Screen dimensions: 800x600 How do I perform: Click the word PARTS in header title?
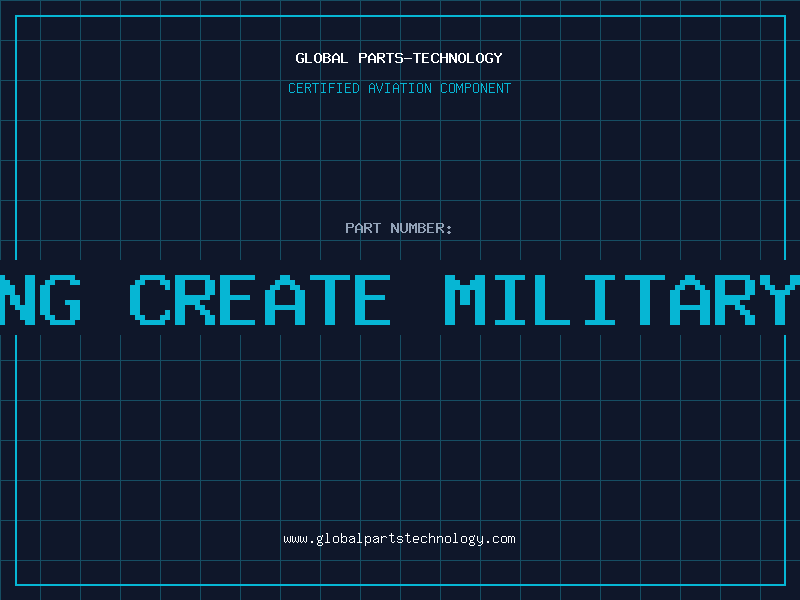[x=381, y=58]
